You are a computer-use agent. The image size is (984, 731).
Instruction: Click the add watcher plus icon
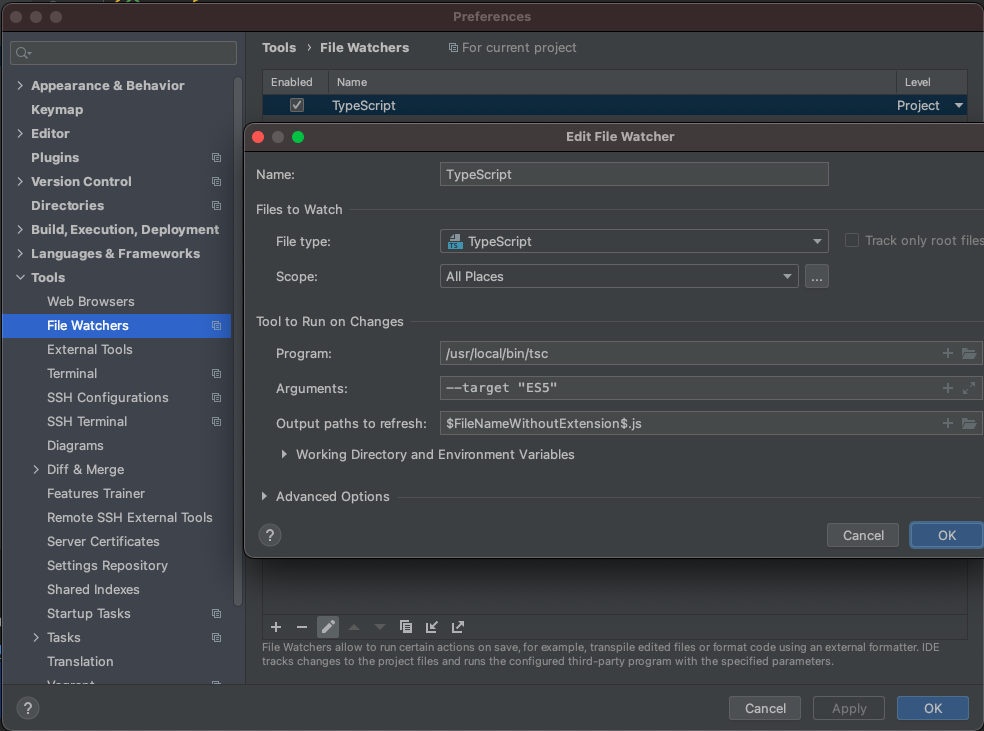276,627
